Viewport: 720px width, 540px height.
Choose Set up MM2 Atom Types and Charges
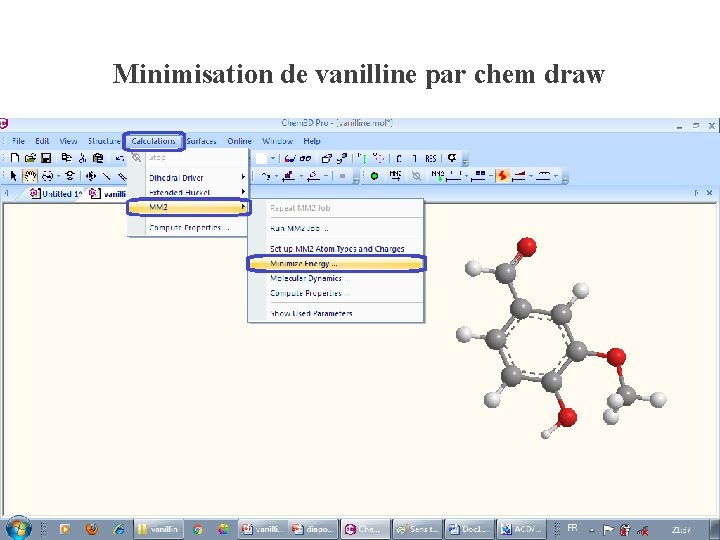(336, 248)
